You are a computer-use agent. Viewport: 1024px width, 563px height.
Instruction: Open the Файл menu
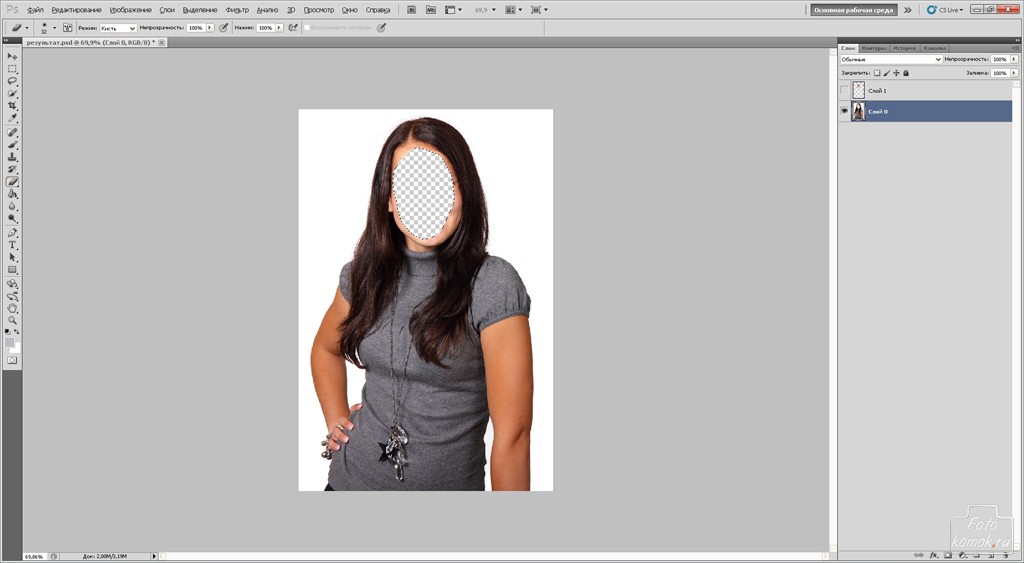[x=35, y=10]
